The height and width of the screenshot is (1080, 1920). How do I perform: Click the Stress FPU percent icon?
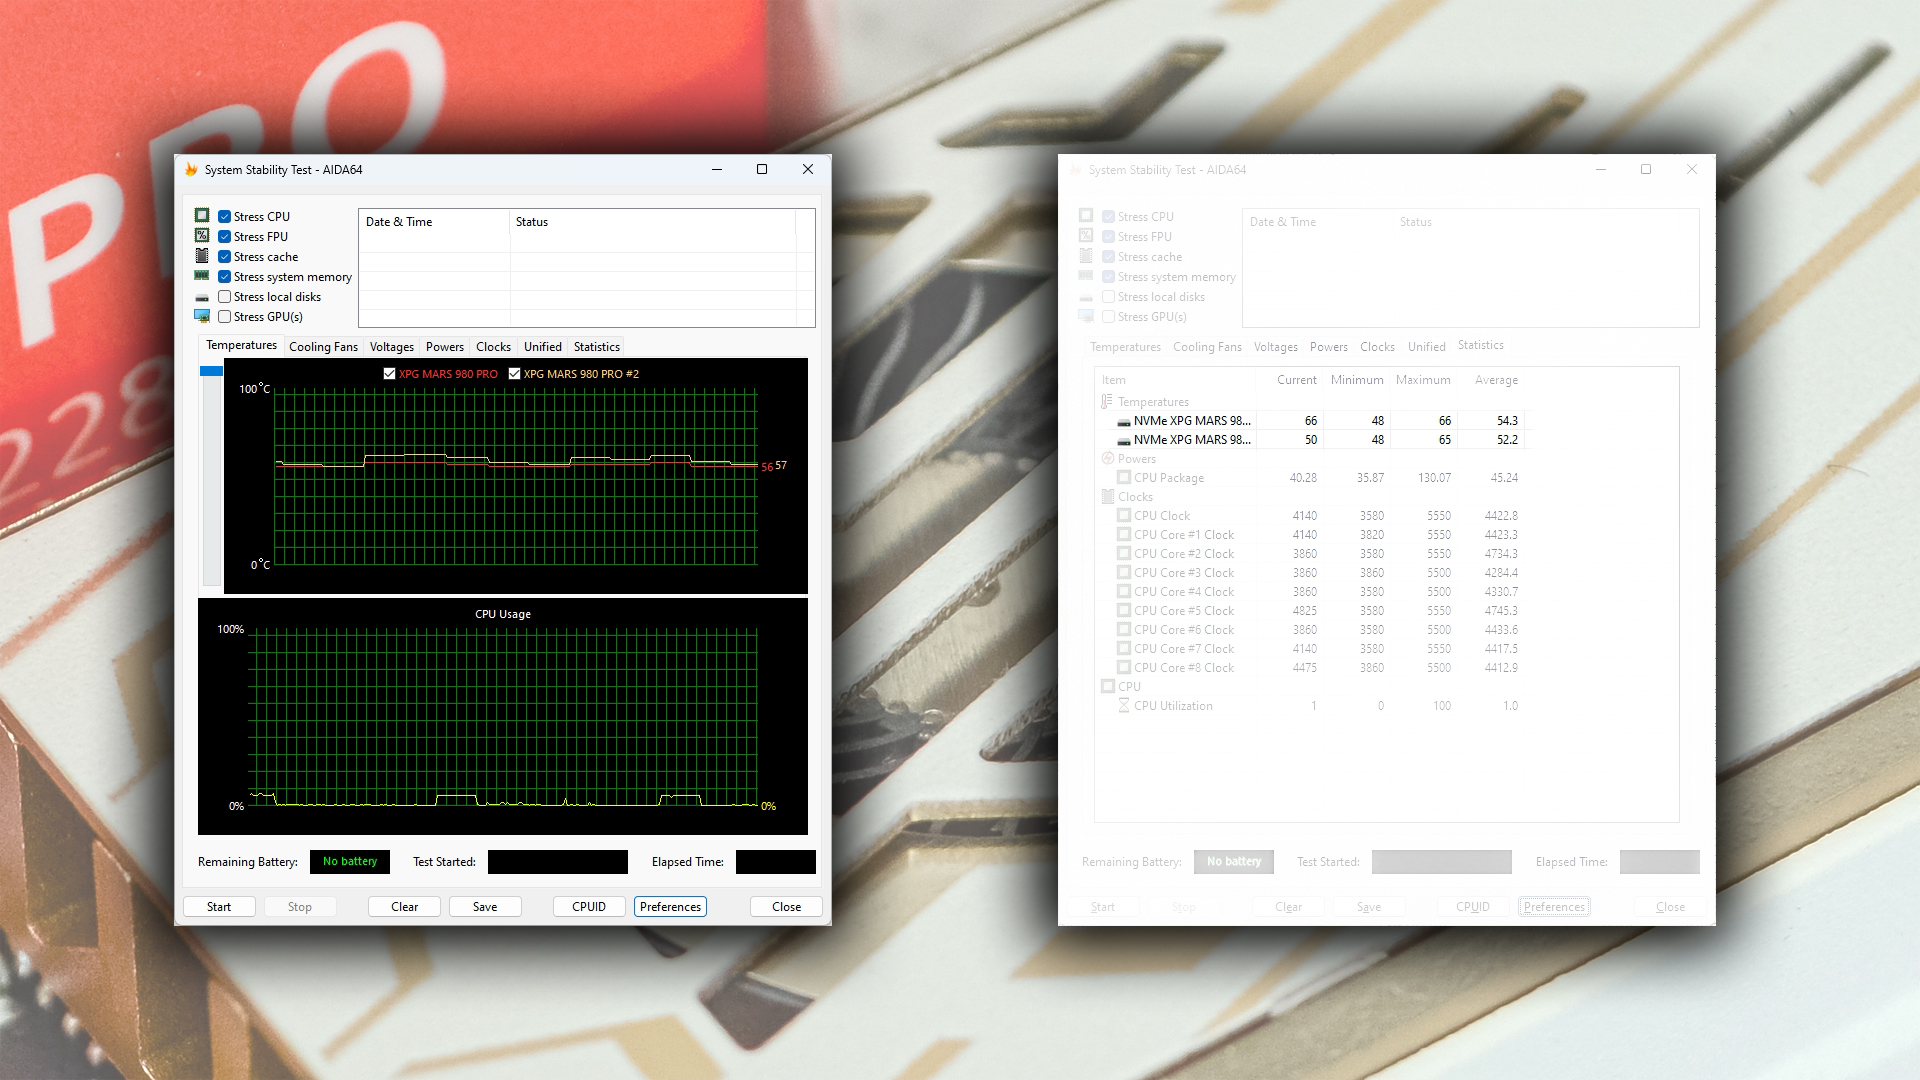[x=202, y=236]
